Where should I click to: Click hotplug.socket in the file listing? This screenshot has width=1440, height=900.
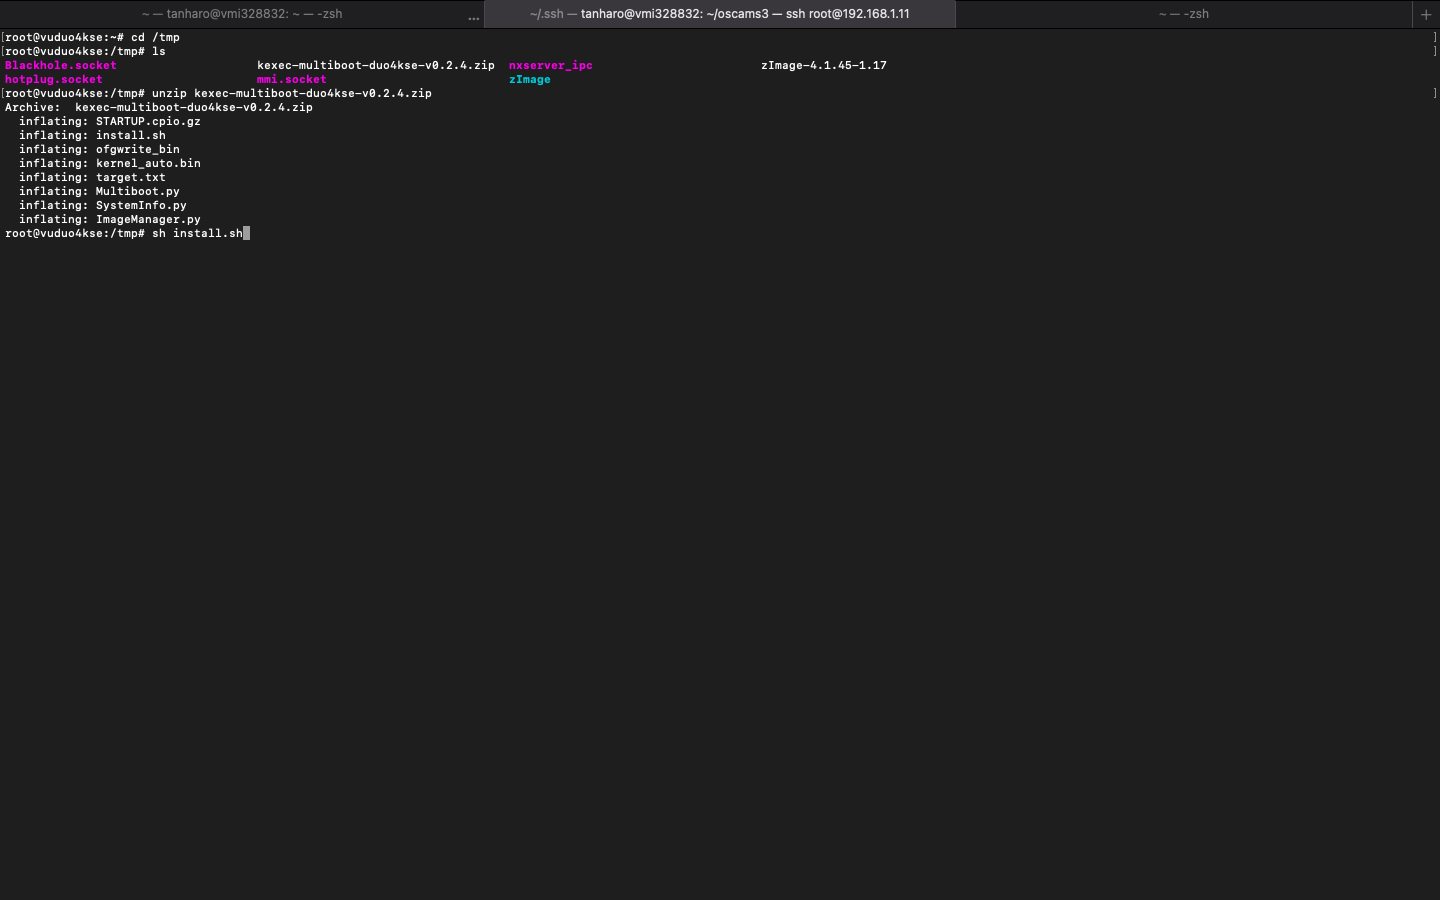point(54,79)
